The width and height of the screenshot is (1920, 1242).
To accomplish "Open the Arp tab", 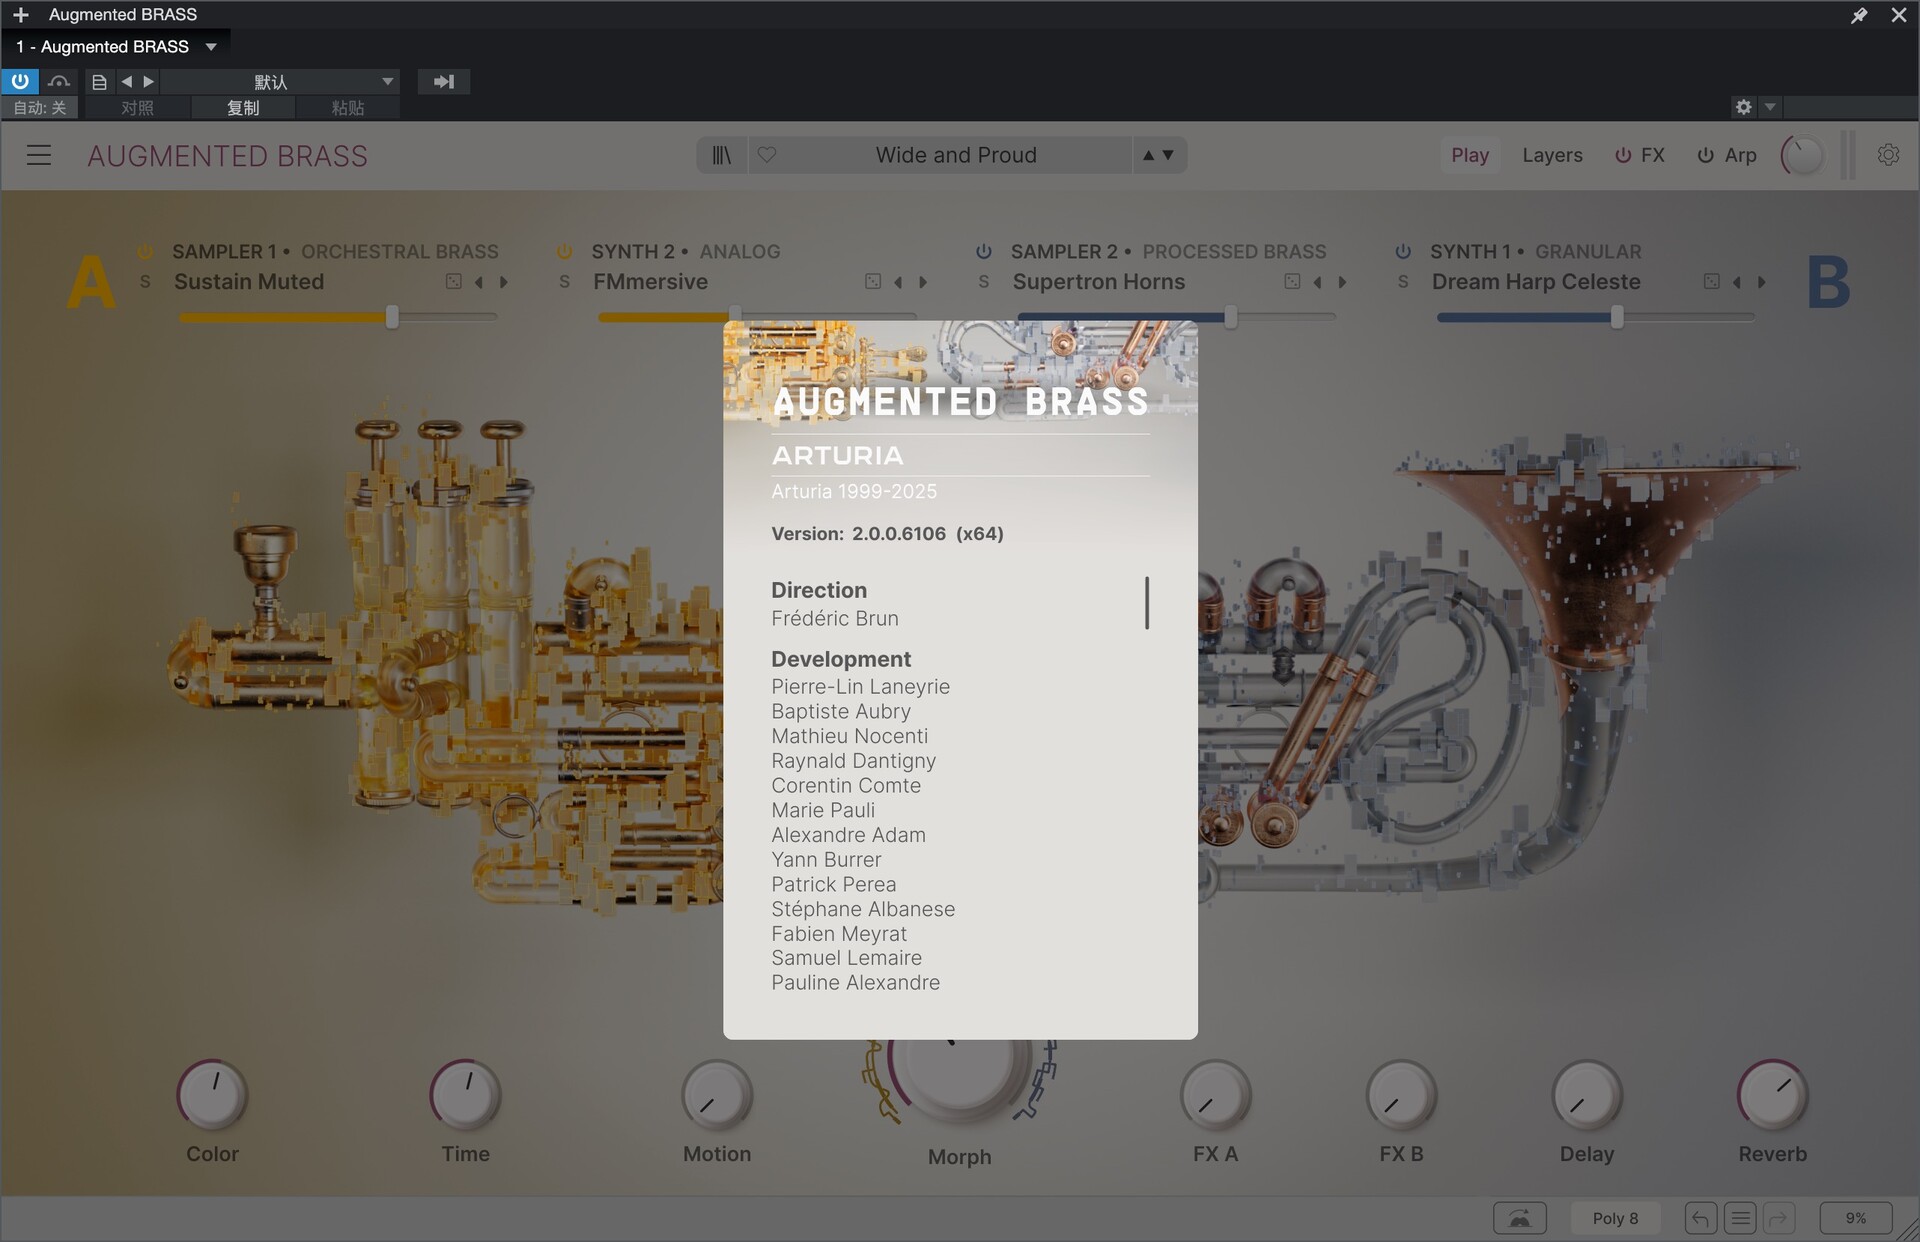I will [1741, 155].
